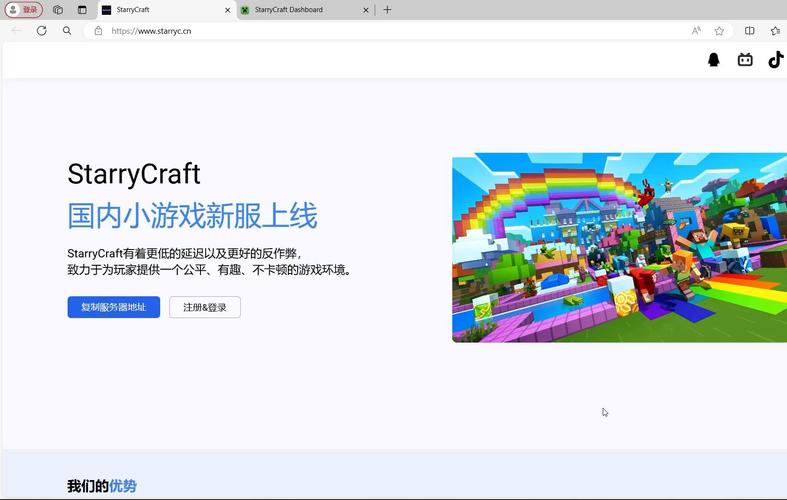Click the 我们的优势 section heading
This screenshot has height=500, width=787.
(x=102, y=486)
